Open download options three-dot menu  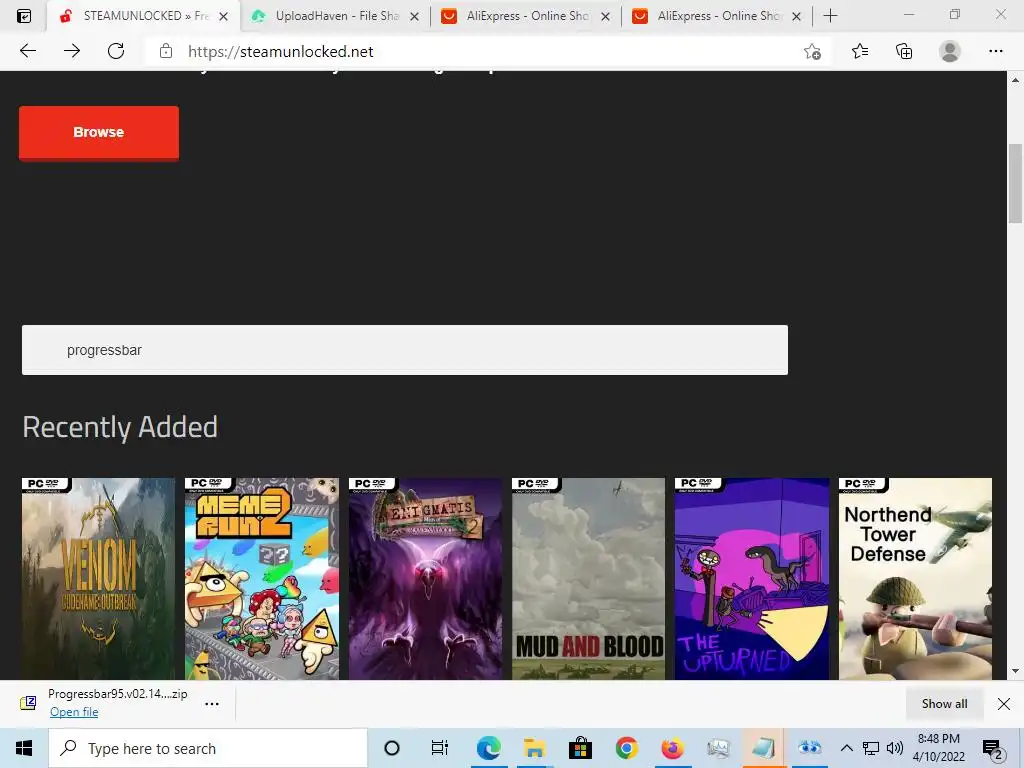click(212, 703)
